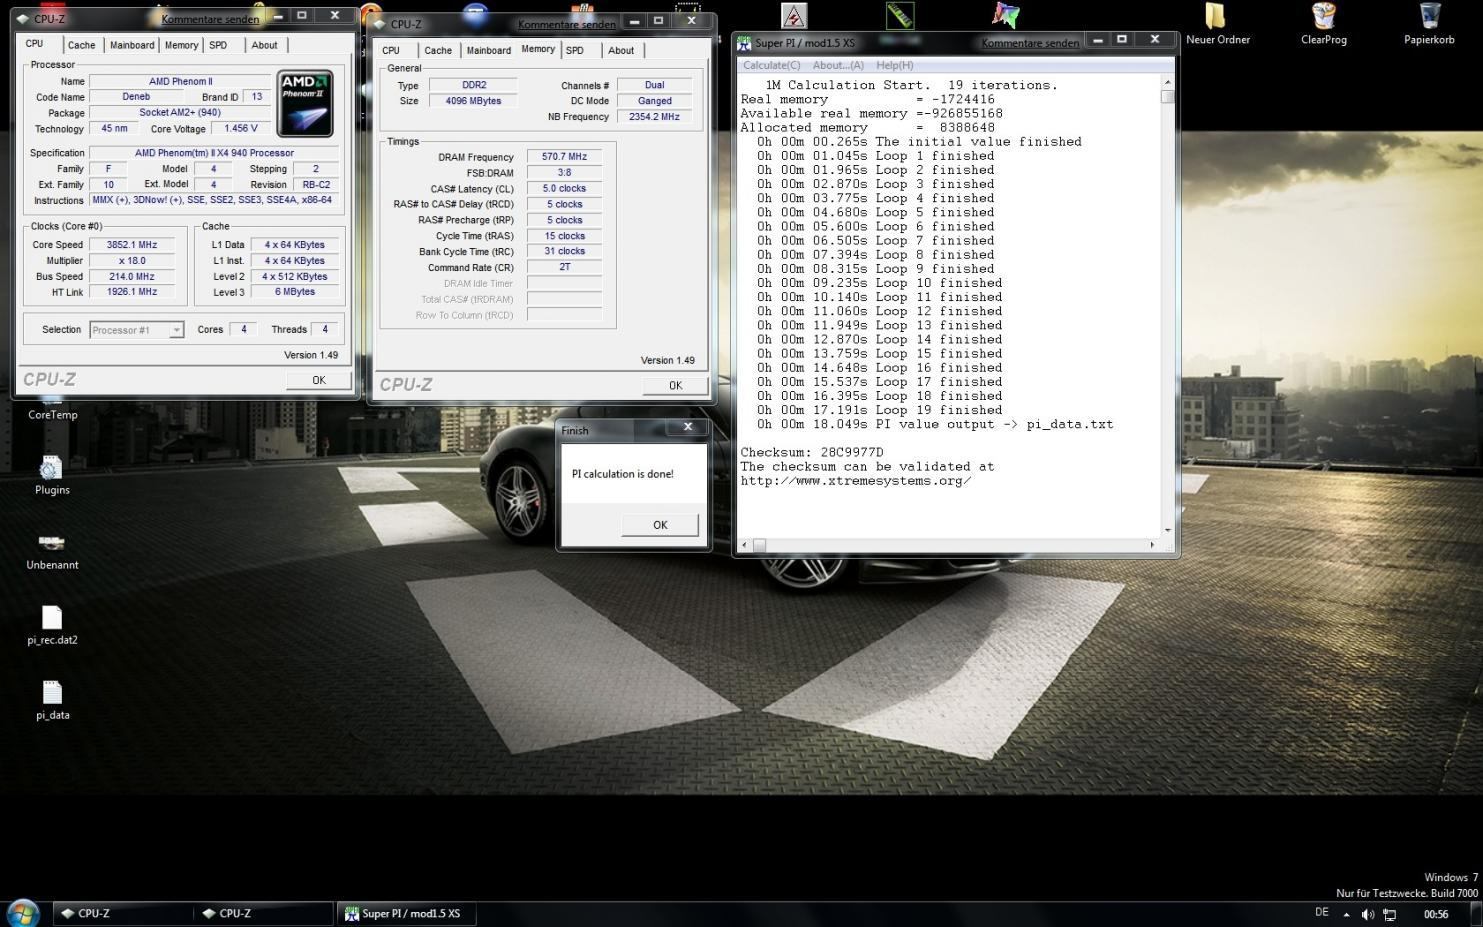Open the pi_rec.dat2 file icon
1483x927 pixels.
[x=52, y=625]
